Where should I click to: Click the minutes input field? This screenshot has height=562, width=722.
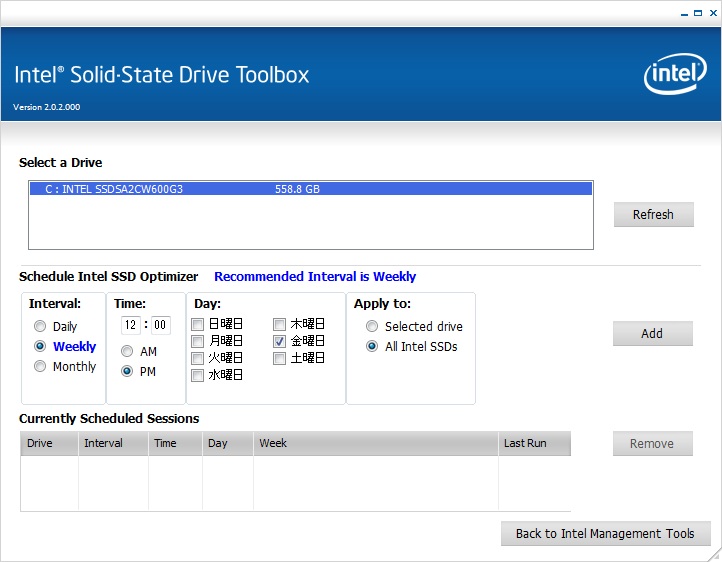[160, 324]
